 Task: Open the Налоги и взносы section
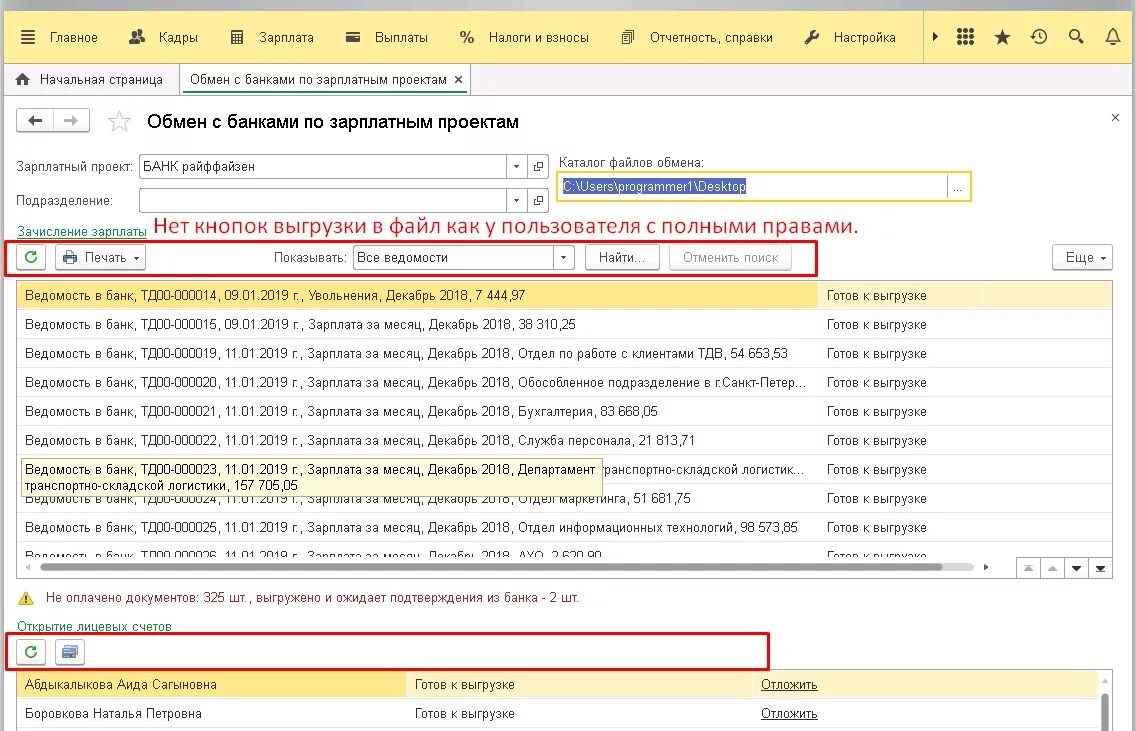[x=524, y=37]
